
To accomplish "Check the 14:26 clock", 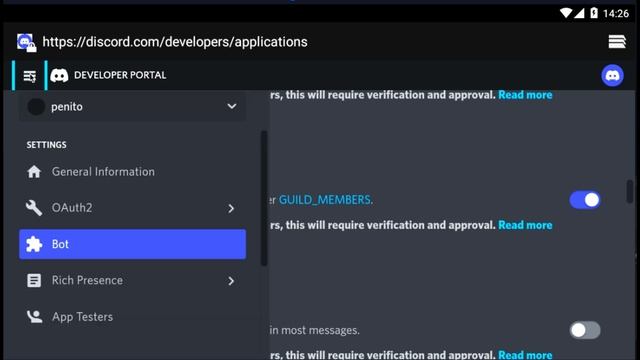I will point(616,13).
